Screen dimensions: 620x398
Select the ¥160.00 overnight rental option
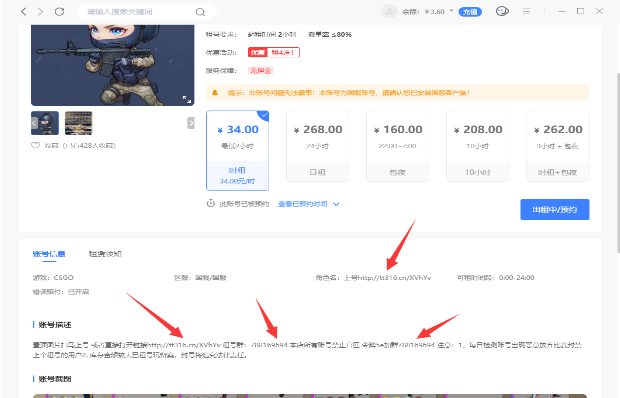tap(397, 146)
